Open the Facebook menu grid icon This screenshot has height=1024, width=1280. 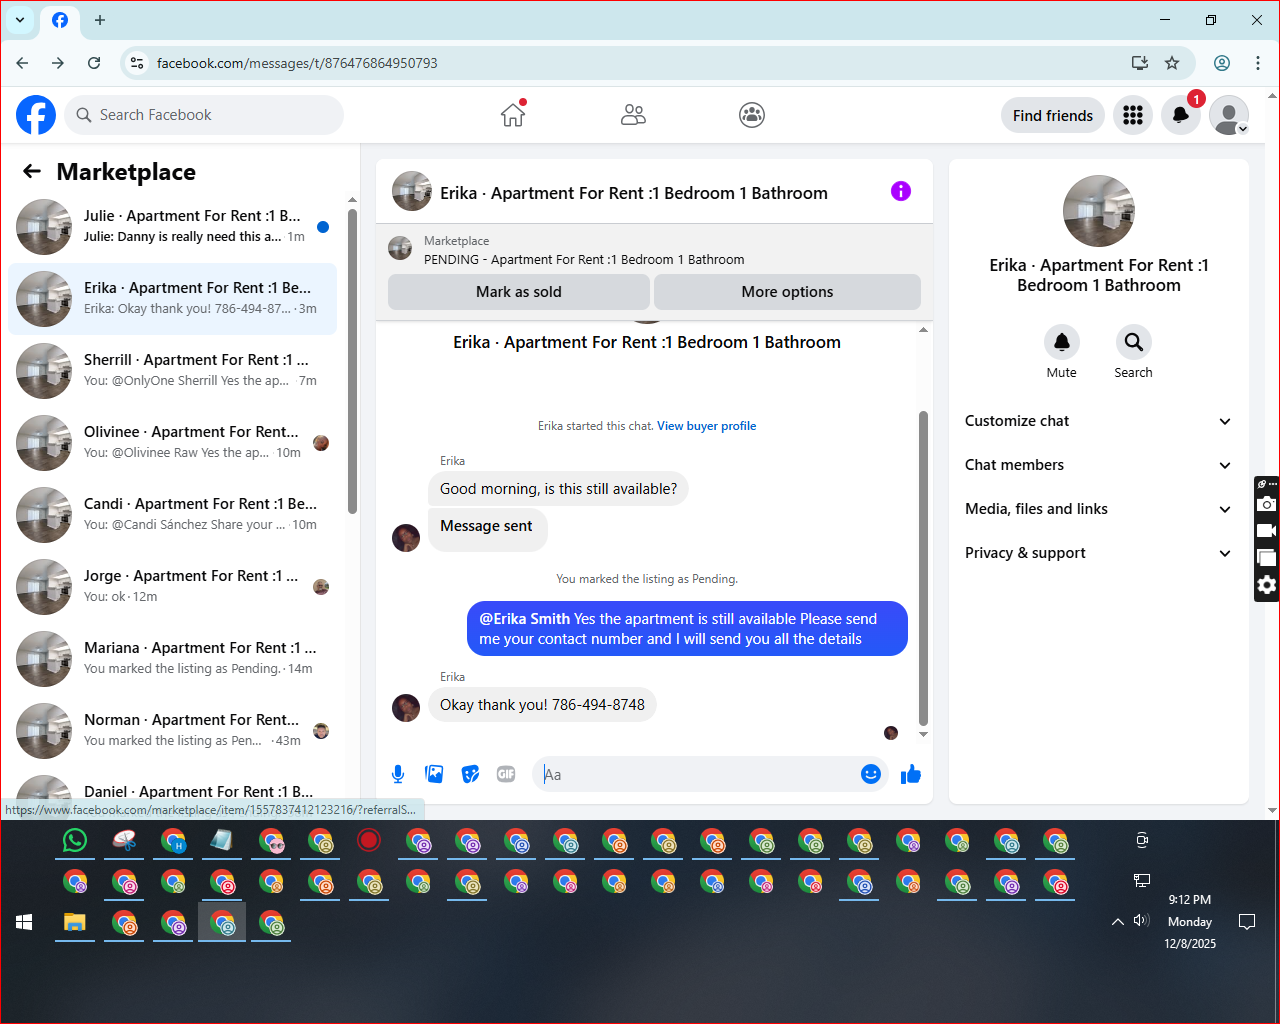click(x=1133, y=115)
